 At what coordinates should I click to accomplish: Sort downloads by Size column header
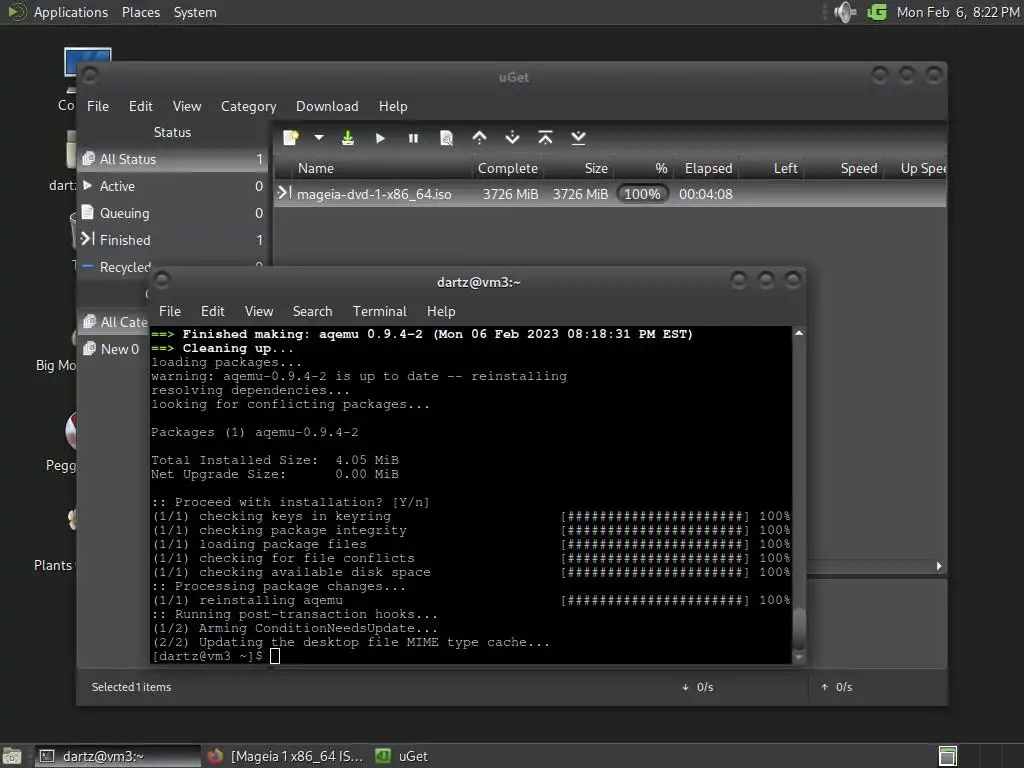pyautogui.click(x=579, y=168)
